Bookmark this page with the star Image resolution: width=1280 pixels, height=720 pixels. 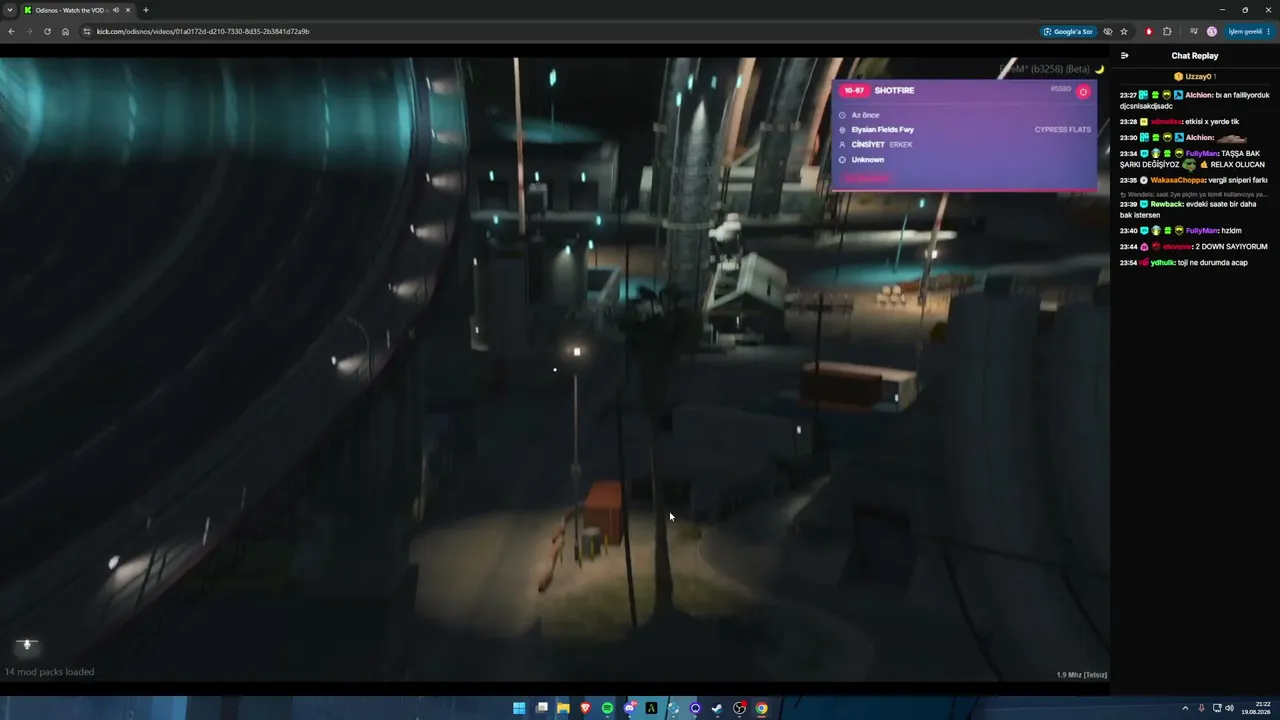1124,31
